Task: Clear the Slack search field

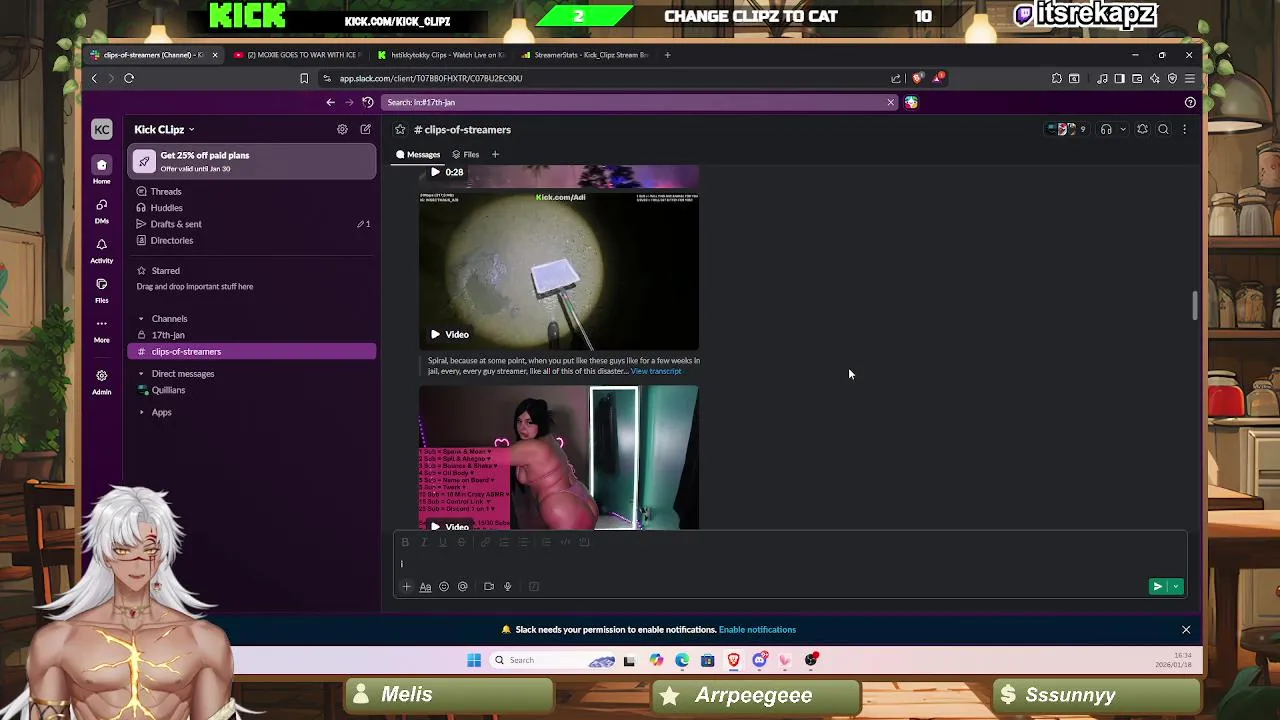Action: click(x=890, y=102)
